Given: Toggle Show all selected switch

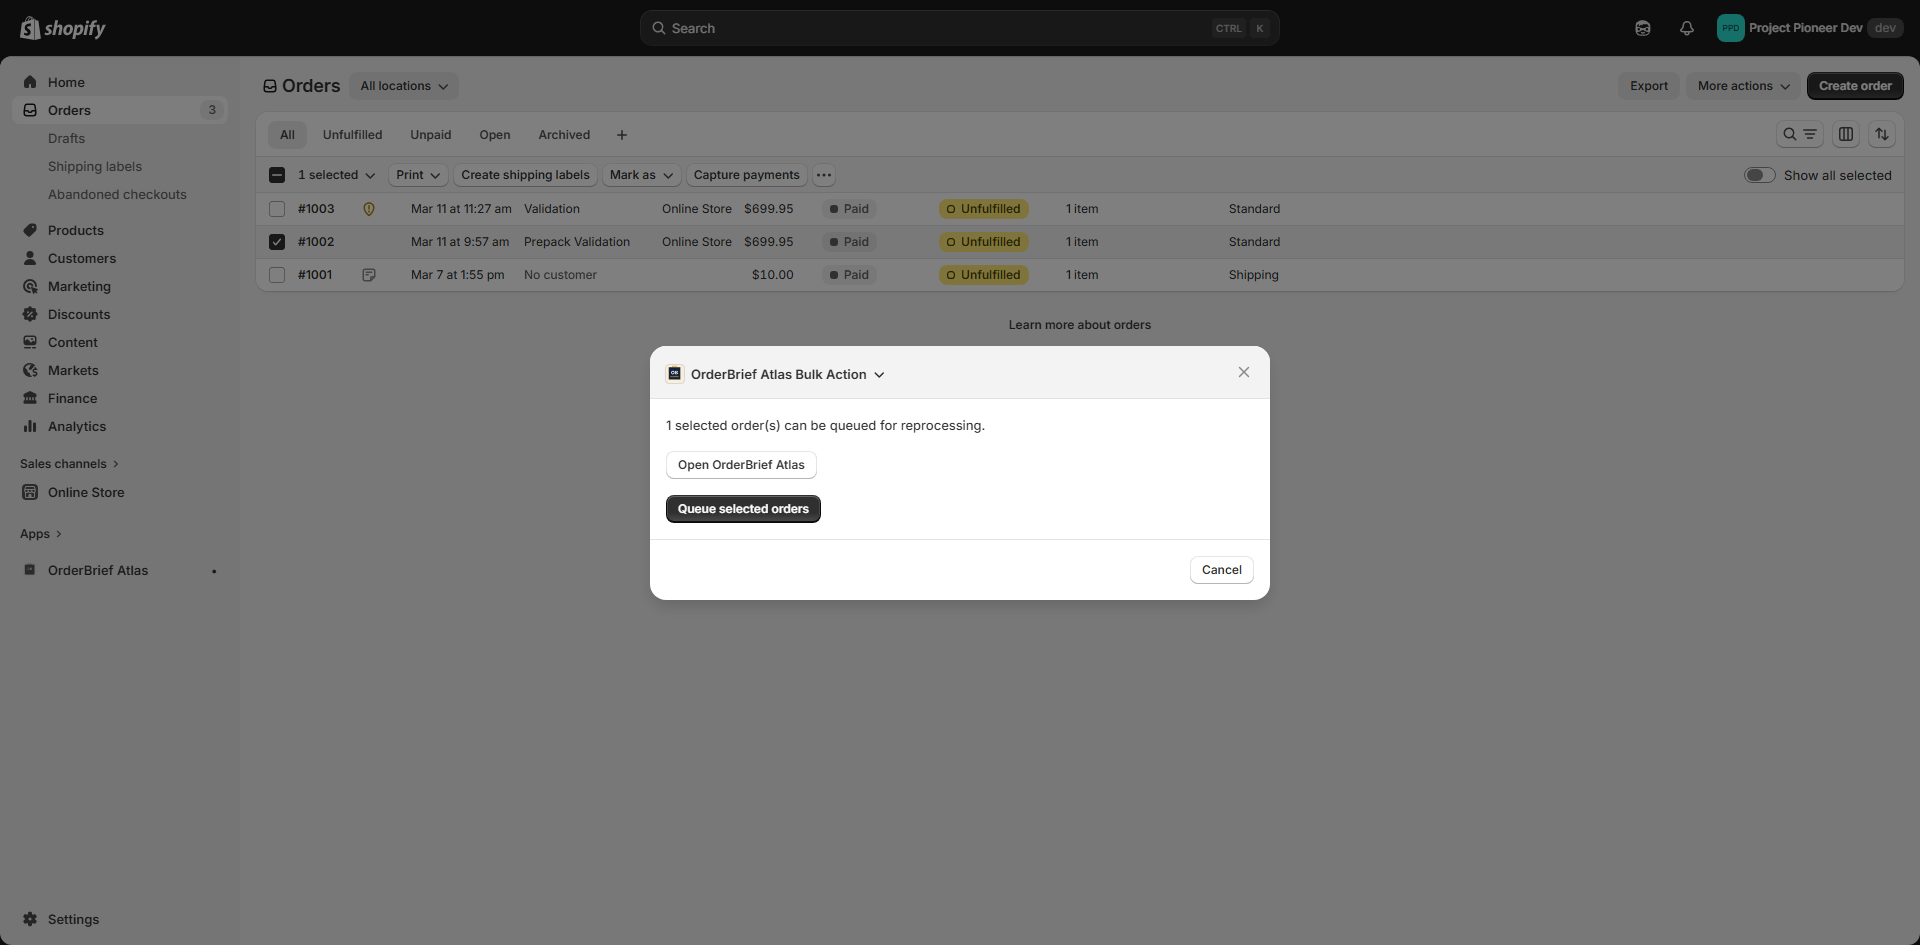Looking at the screenshot, I should (1760, 175).
